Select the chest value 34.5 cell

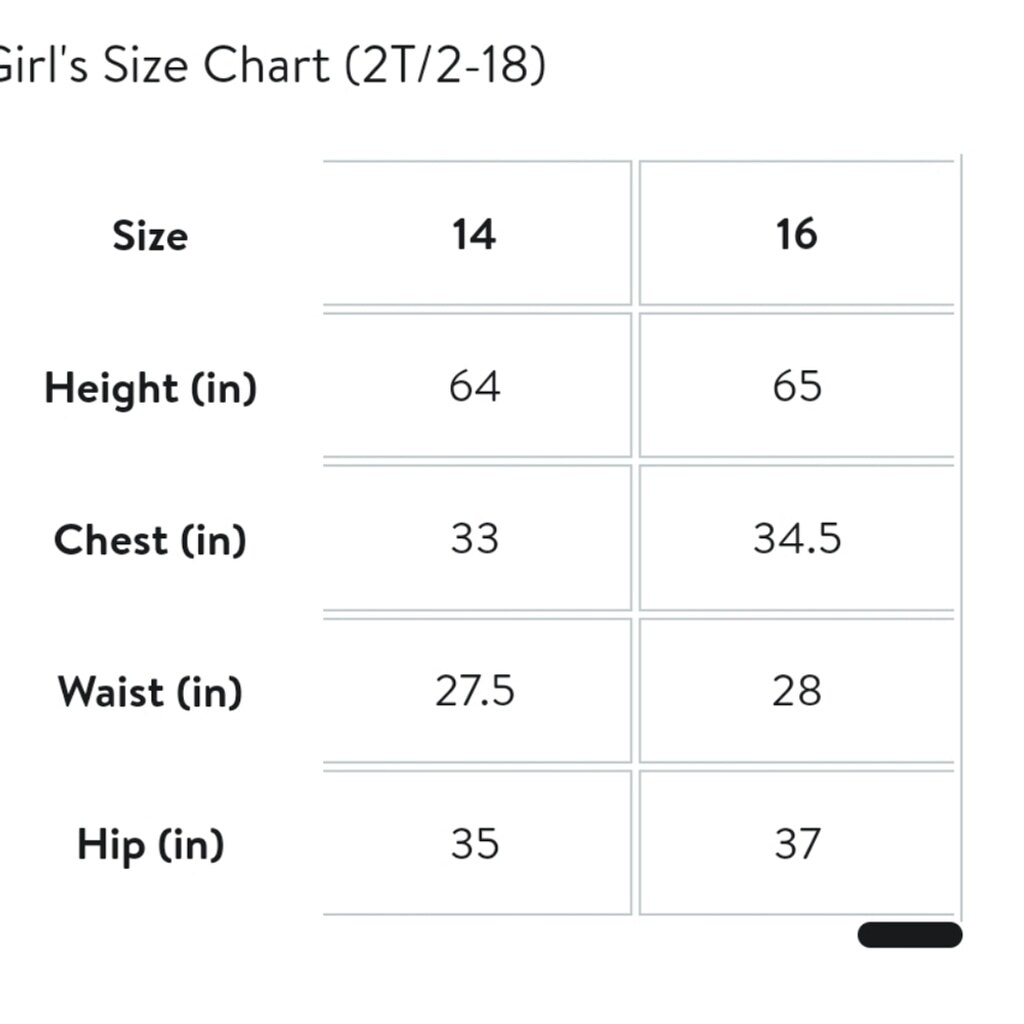click(x=796, y=539)
